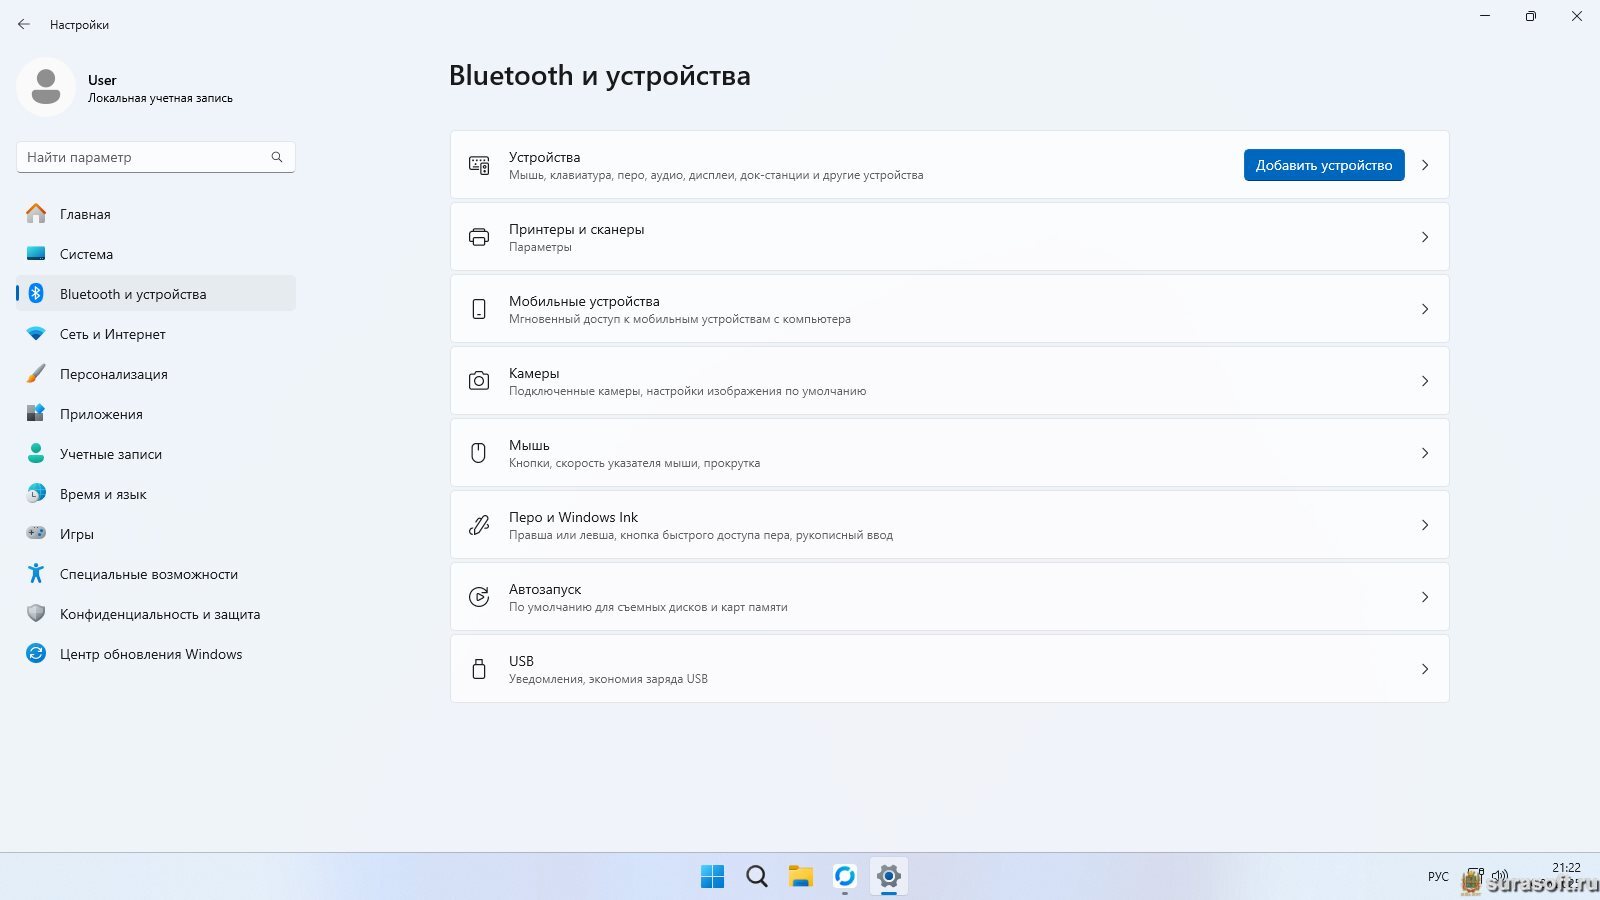This screenshot has width=1600, height=900.
Task: Click the pen icon for Перо и Windows Ink
Action: 479,525
